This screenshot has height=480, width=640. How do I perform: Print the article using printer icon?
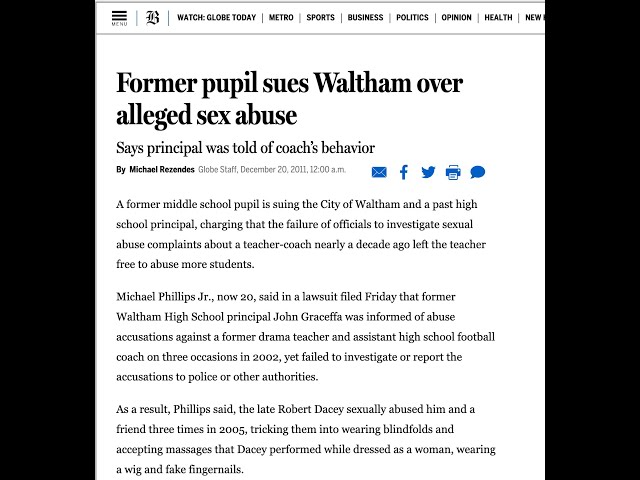tap(453, 172)
